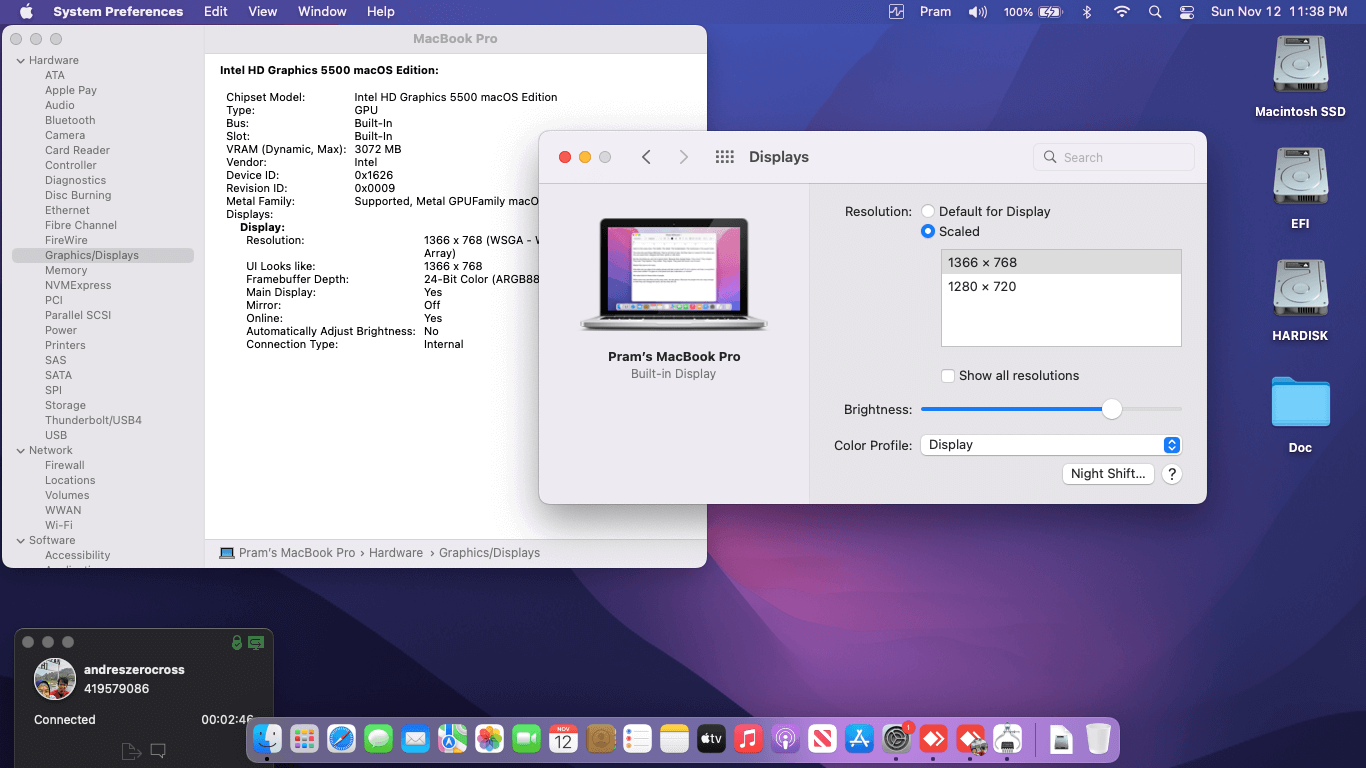Screen dimensions: 1366x768
Task: Click the Bluetooth icon in menu bar
Action: [x=1087, y=12]
